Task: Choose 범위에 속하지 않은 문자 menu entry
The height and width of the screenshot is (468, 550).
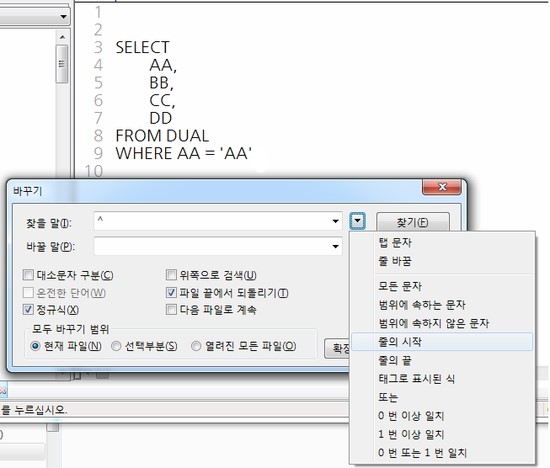Action: pos(442,323)
